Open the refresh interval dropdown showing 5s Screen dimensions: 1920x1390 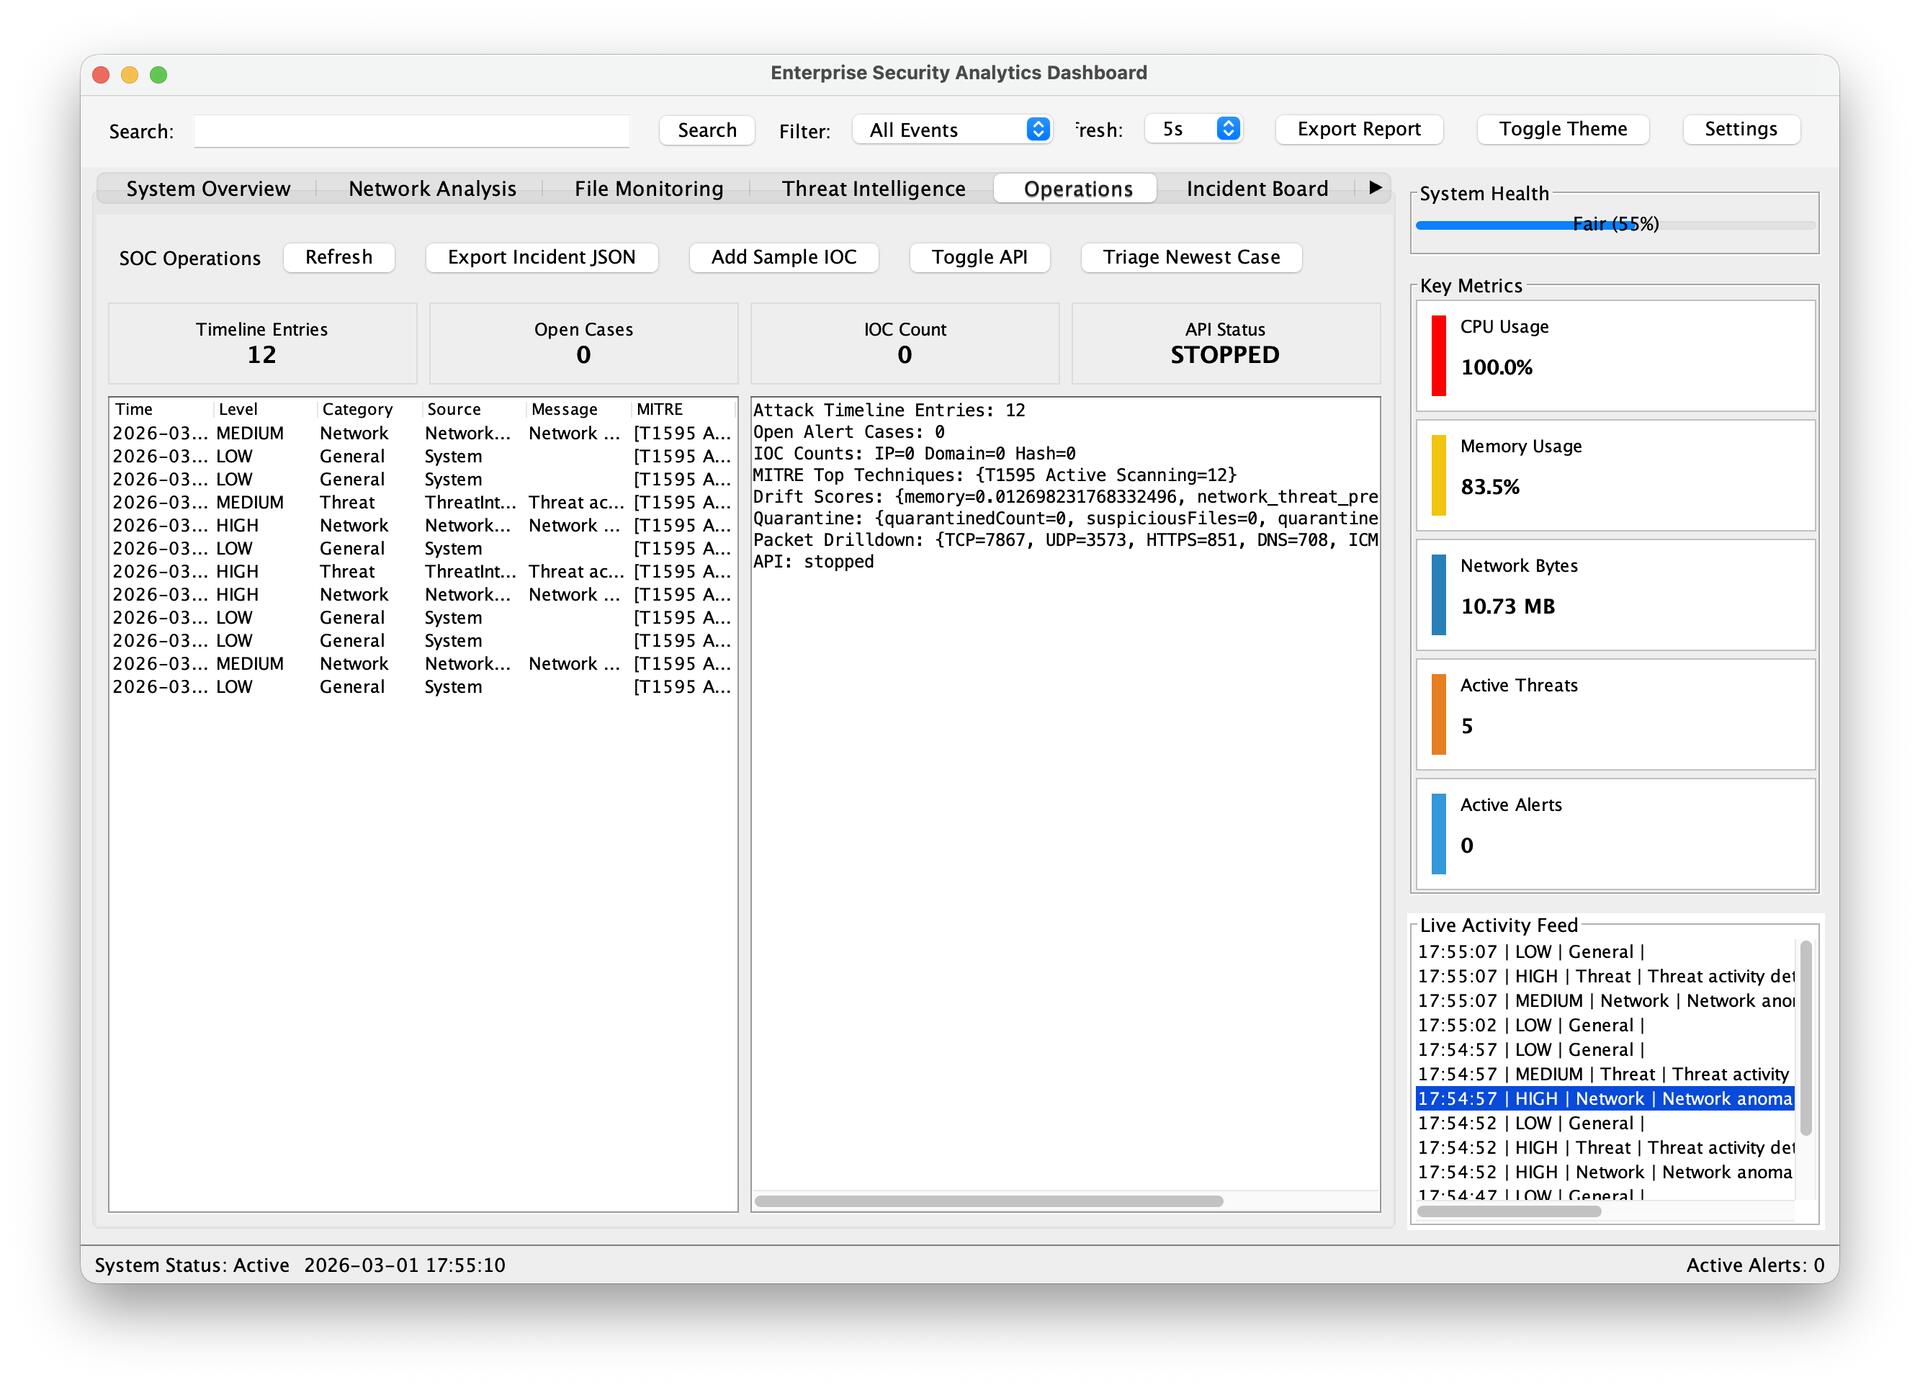click(1192, 129)
